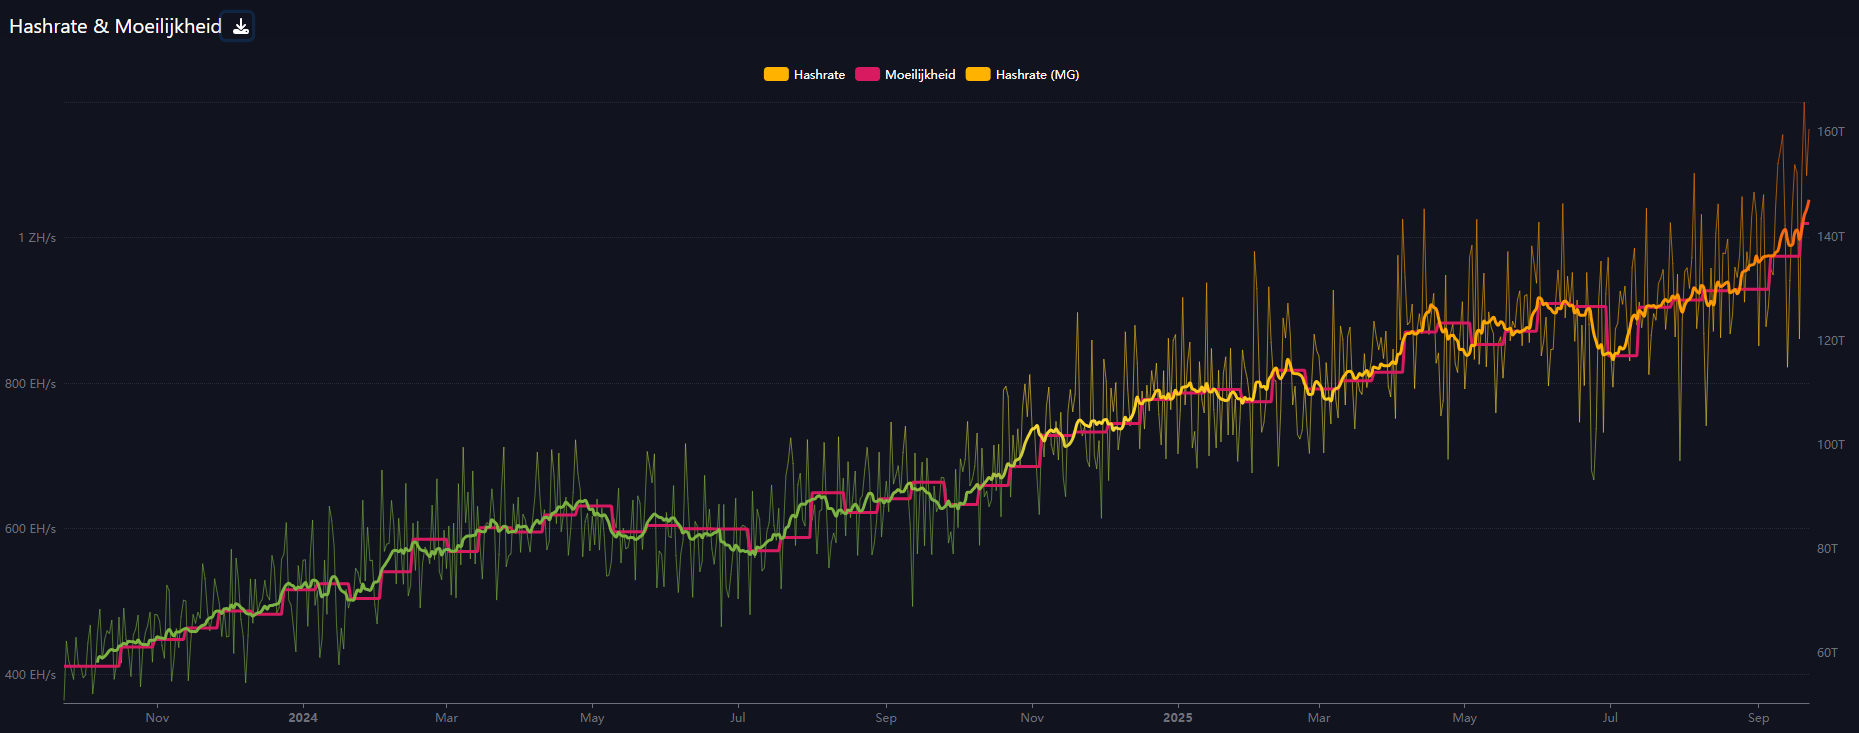This screenshot has width=1859, height=733.
Task: Click the Hashrate & Moeilijkheid chart title
Action: 115,27
